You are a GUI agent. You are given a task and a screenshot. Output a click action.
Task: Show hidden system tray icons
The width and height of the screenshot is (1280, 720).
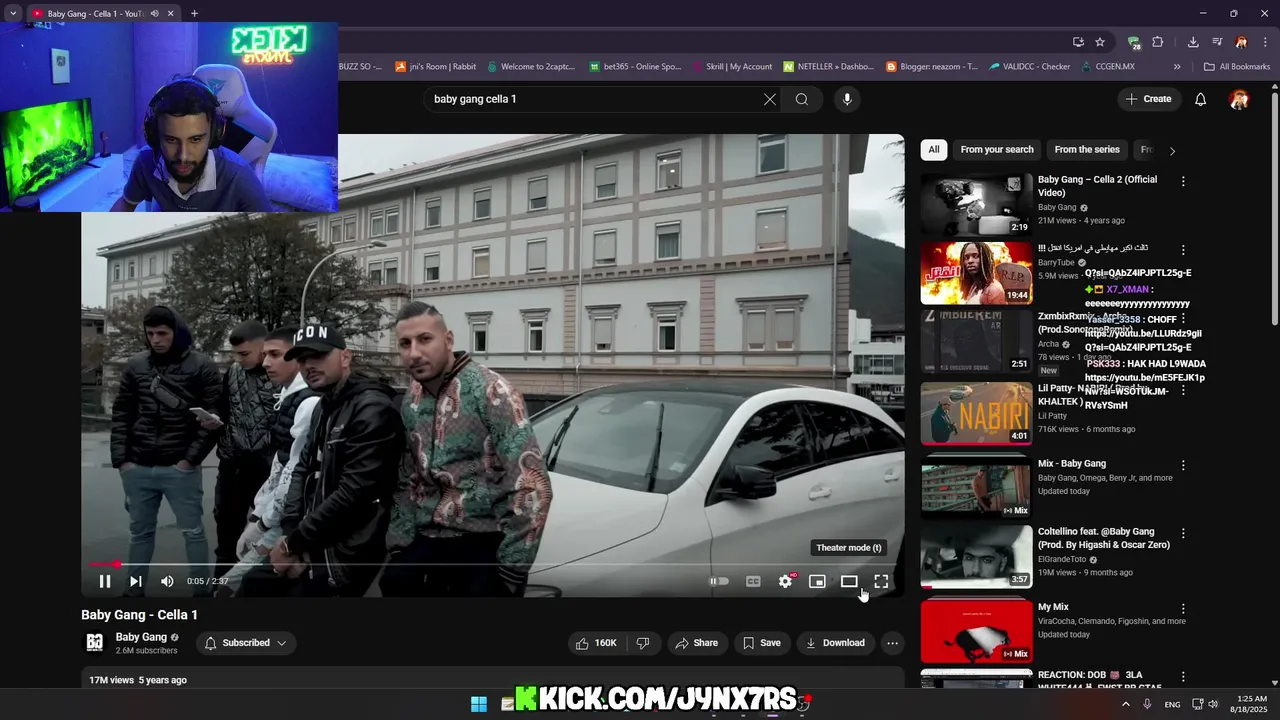point(1126,704)
